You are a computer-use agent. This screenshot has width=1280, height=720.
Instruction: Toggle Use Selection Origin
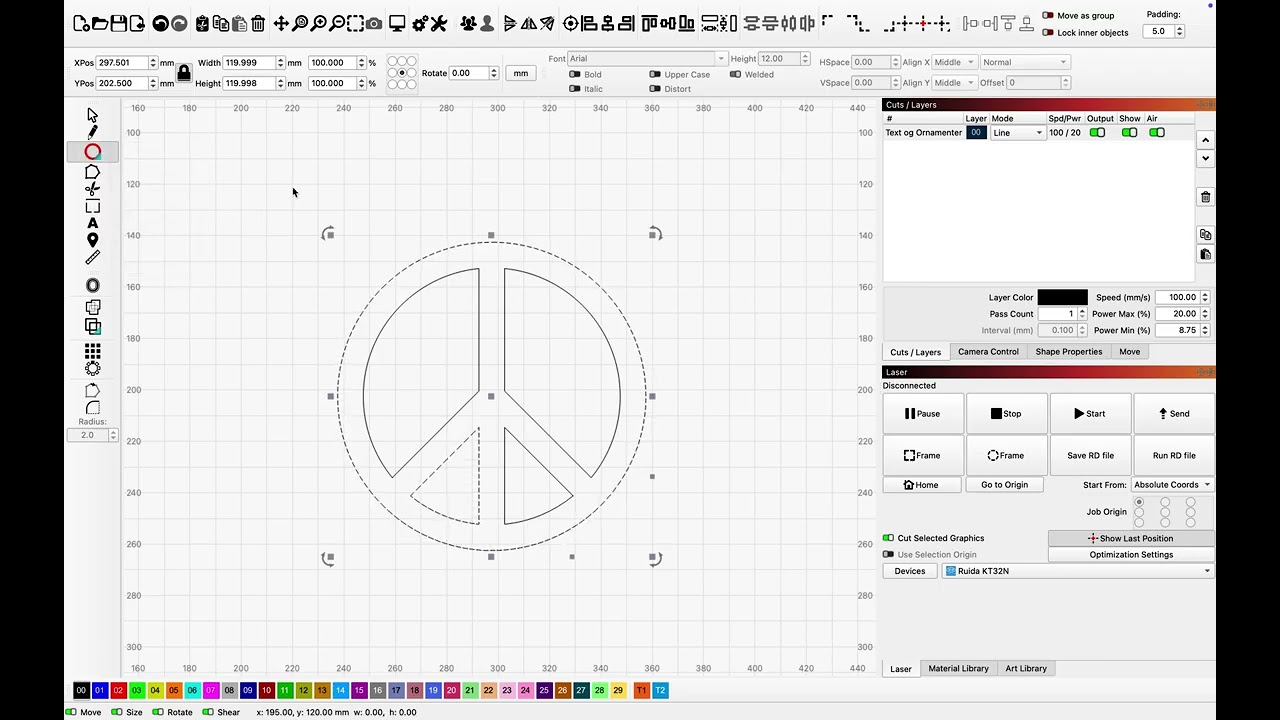pyautogui.click(x=888, y=555)
